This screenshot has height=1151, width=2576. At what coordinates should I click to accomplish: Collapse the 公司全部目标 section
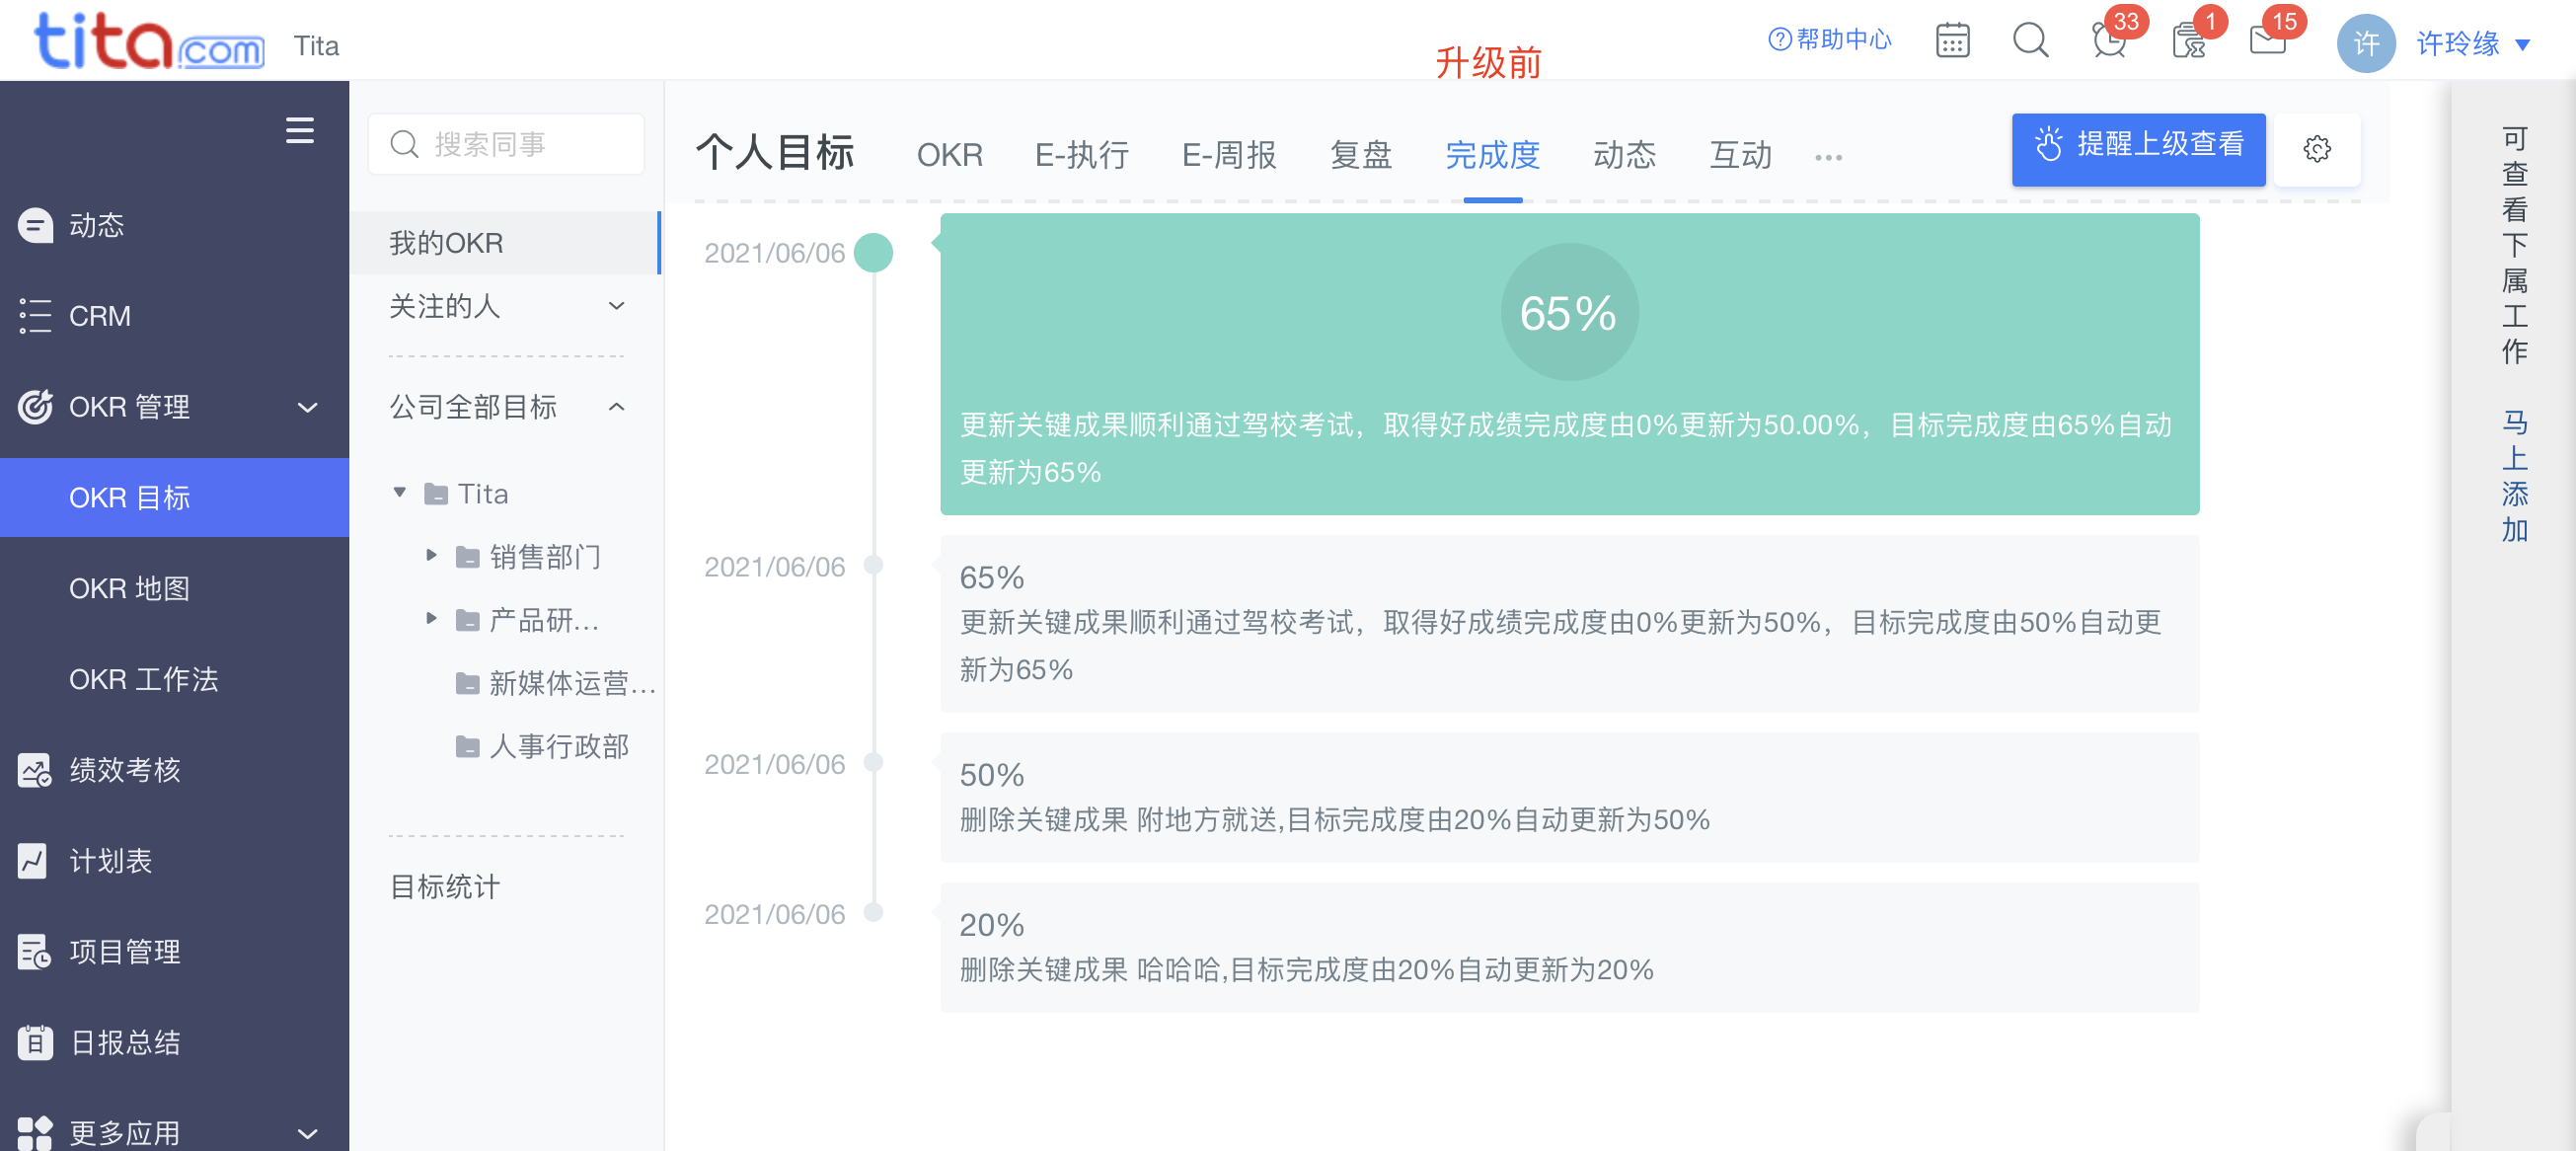coord(616,407)
